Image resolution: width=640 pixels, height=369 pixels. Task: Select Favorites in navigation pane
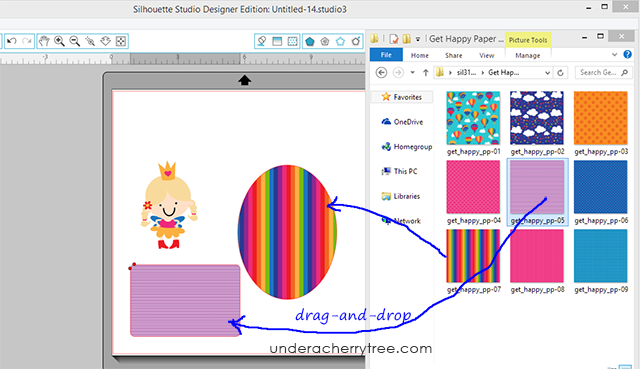[402, 97]
